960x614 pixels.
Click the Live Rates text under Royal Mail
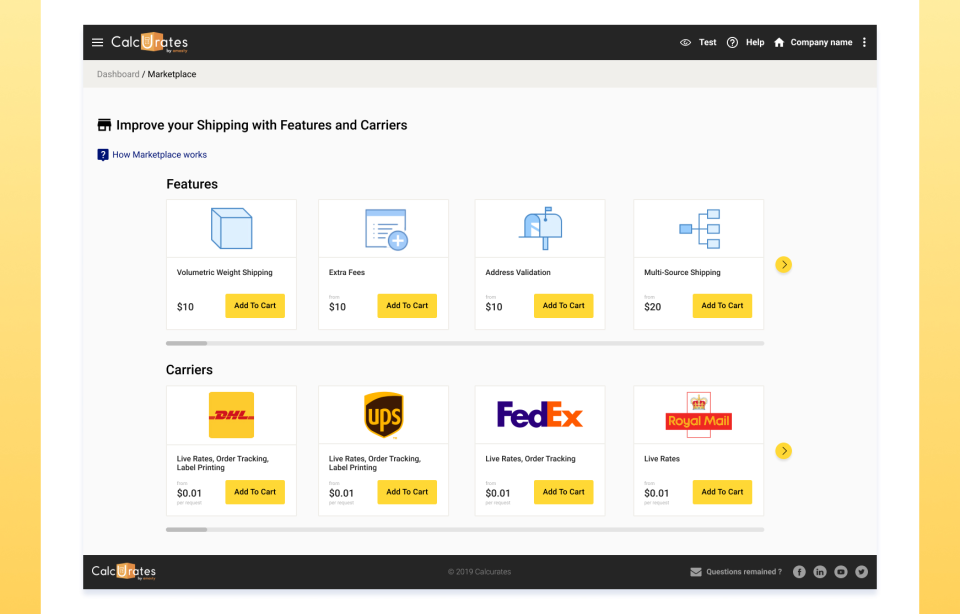click(x=662, y=459)
